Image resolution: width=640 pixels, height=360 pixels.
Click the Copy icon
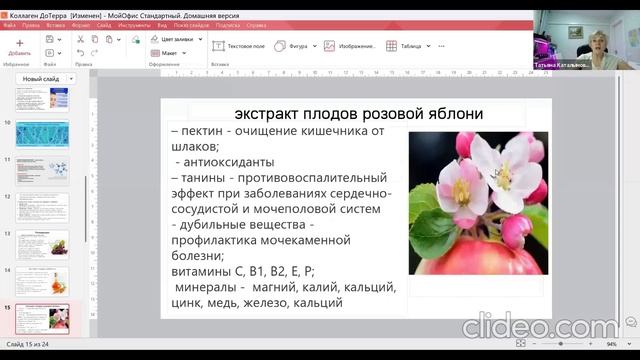(95, 39)
